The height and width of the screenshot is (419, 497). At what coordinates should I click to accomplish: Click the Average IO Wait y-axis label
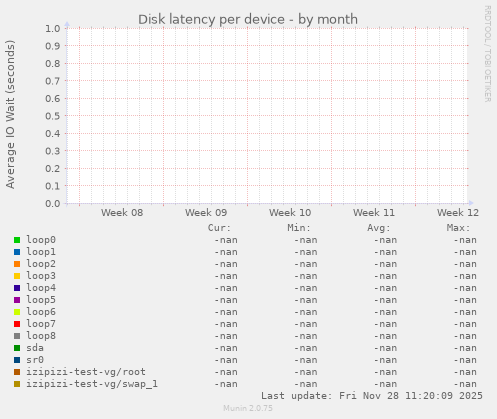click(x=10, y=114)
